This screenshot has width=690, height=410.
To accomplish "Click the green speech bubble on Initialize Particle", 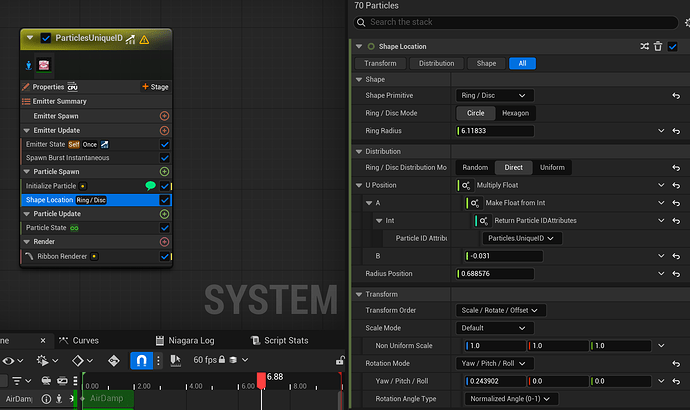I will 150,186.
